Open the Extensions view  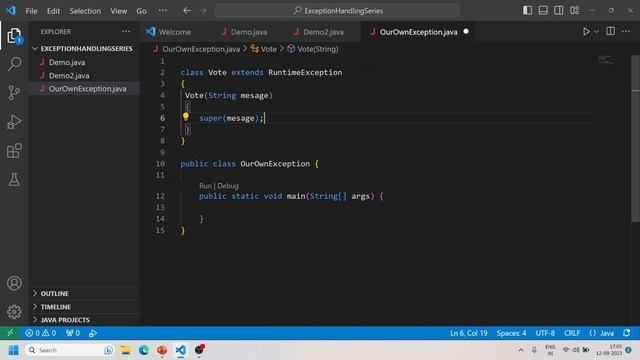14,151
